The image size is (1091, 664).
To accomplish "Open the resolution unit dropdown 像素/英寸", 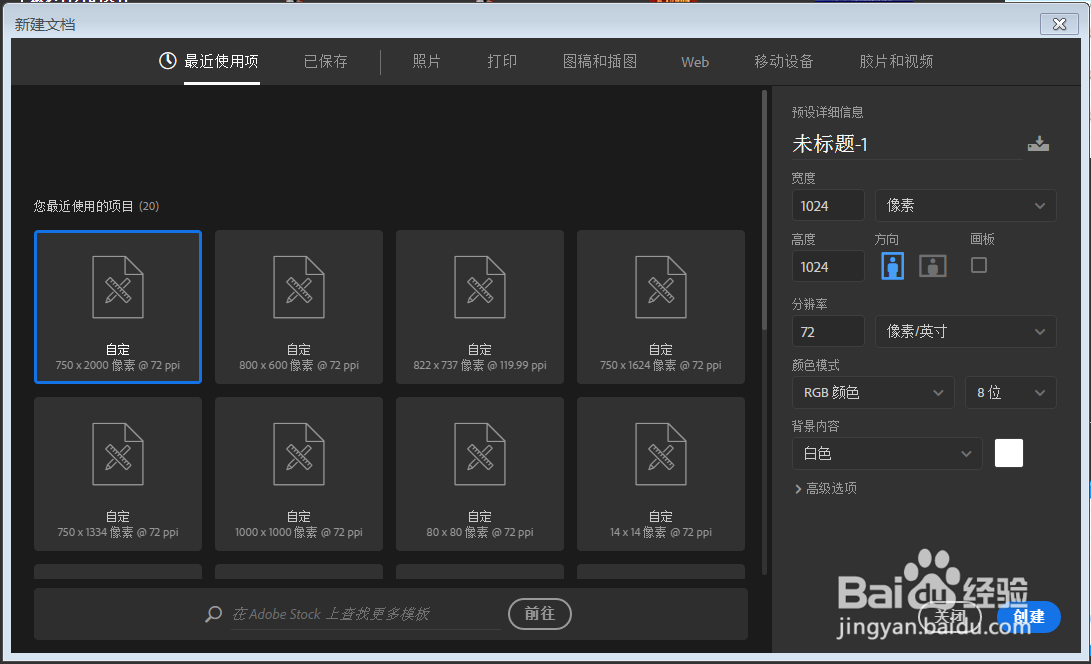I will pyautogui.click(x=965, y=331).
